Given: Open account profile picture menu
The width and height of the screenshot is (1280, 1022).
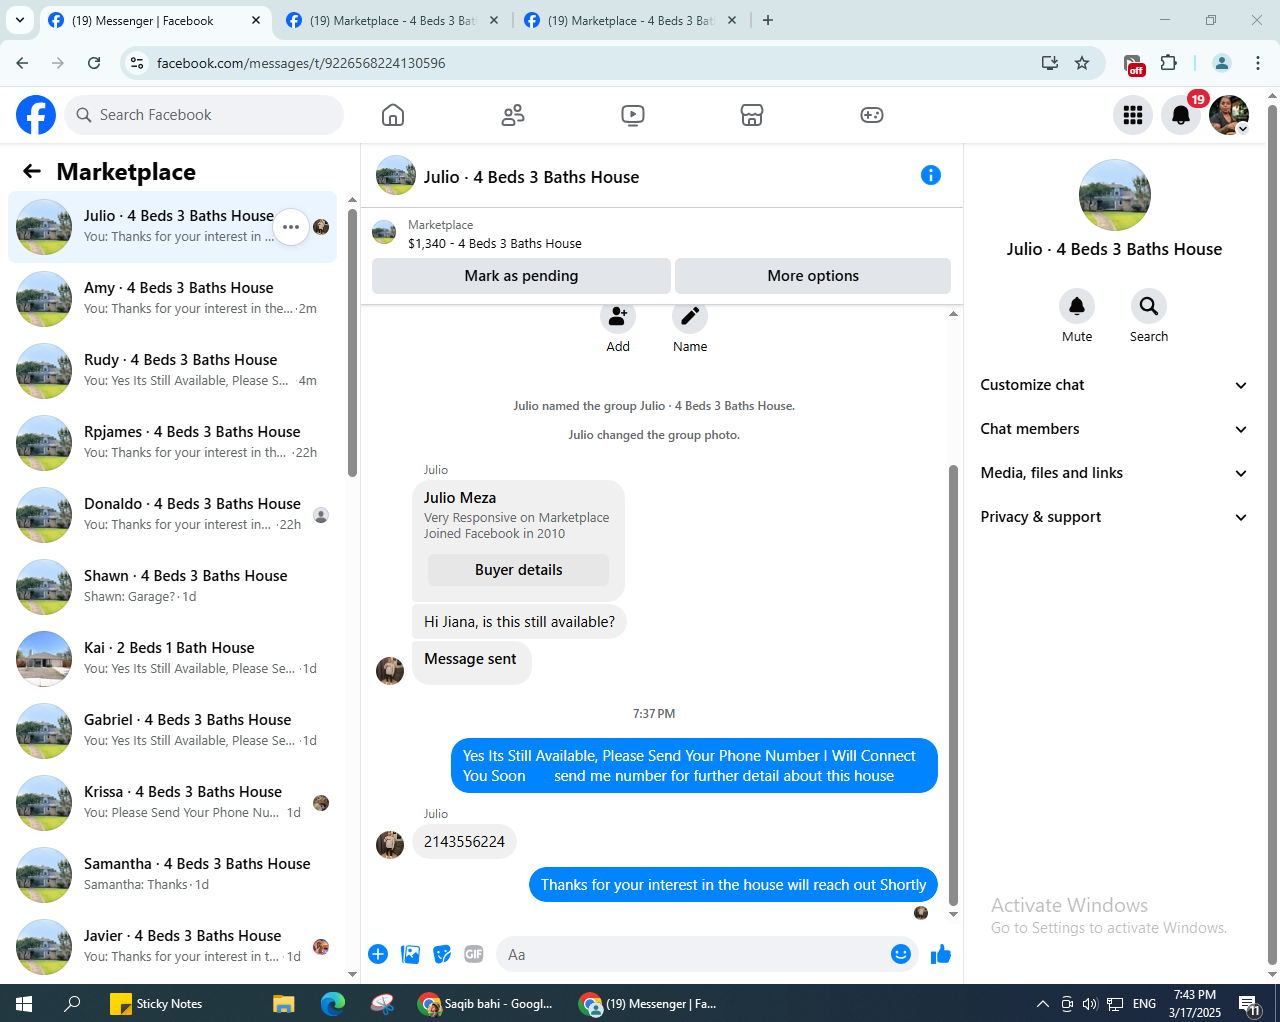Looking at the screenshot, I should (1229, 115).
